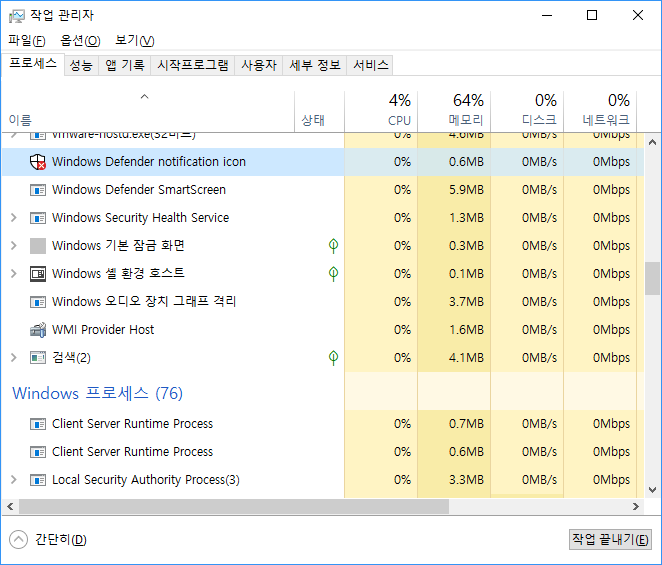The width and height of the screenshot is (662, 565).
Task: Expand the 검색(2) process group
Action: pyautogui.click(x=14, y=358)
